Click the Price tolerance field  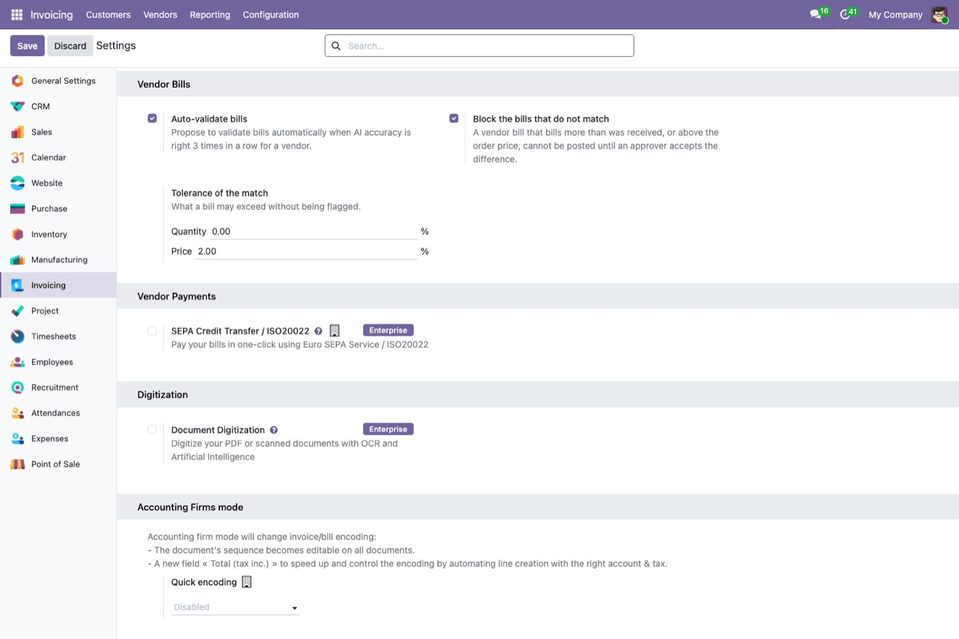point(306,251)
